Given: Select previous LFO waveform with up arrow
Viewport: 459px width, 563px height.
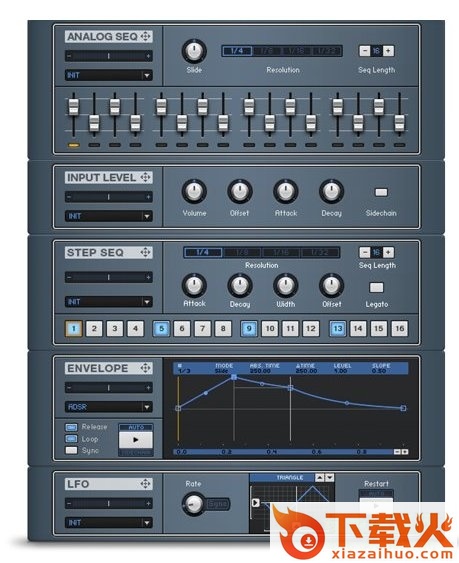Looking at the screenshot, I should [x=319, y=478].
